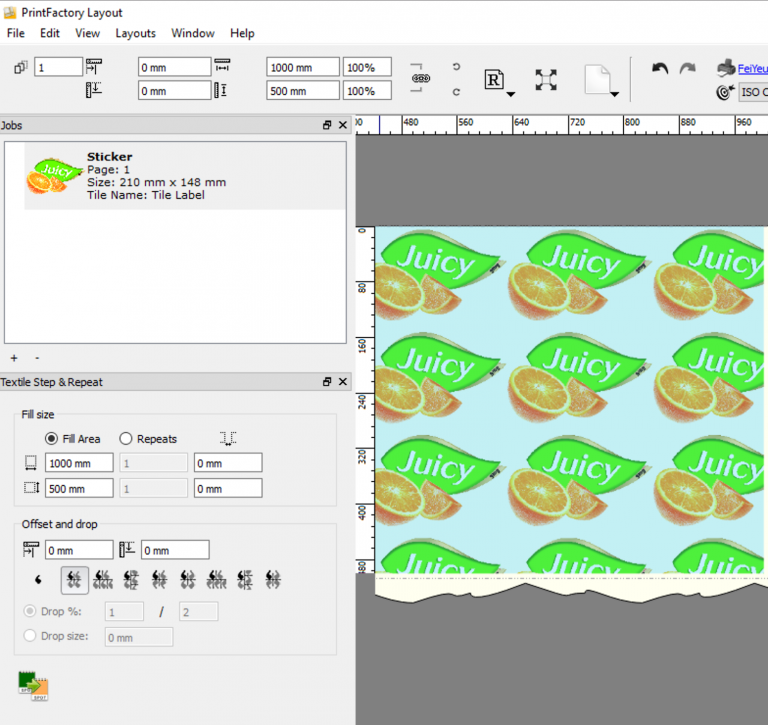Click the R orientation icon
The width and height of the screenshot is (768, 725).
[x=494, y=79]
